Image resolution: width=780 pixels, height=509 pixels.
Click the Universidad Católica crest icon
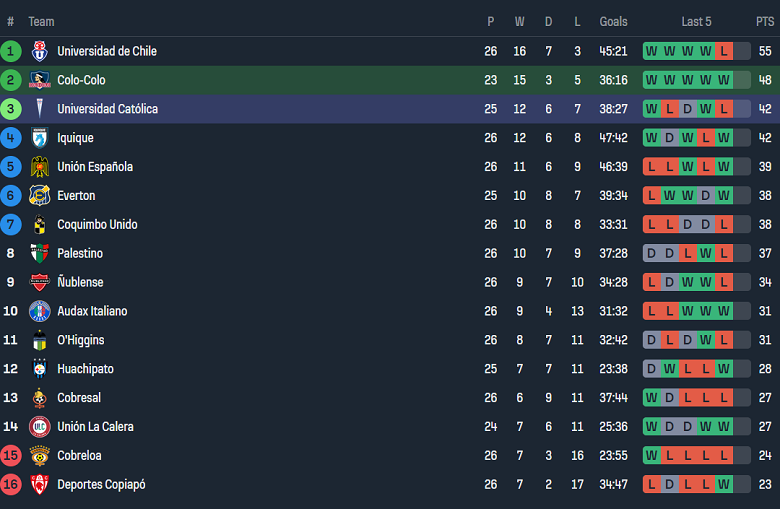[39, 109]
